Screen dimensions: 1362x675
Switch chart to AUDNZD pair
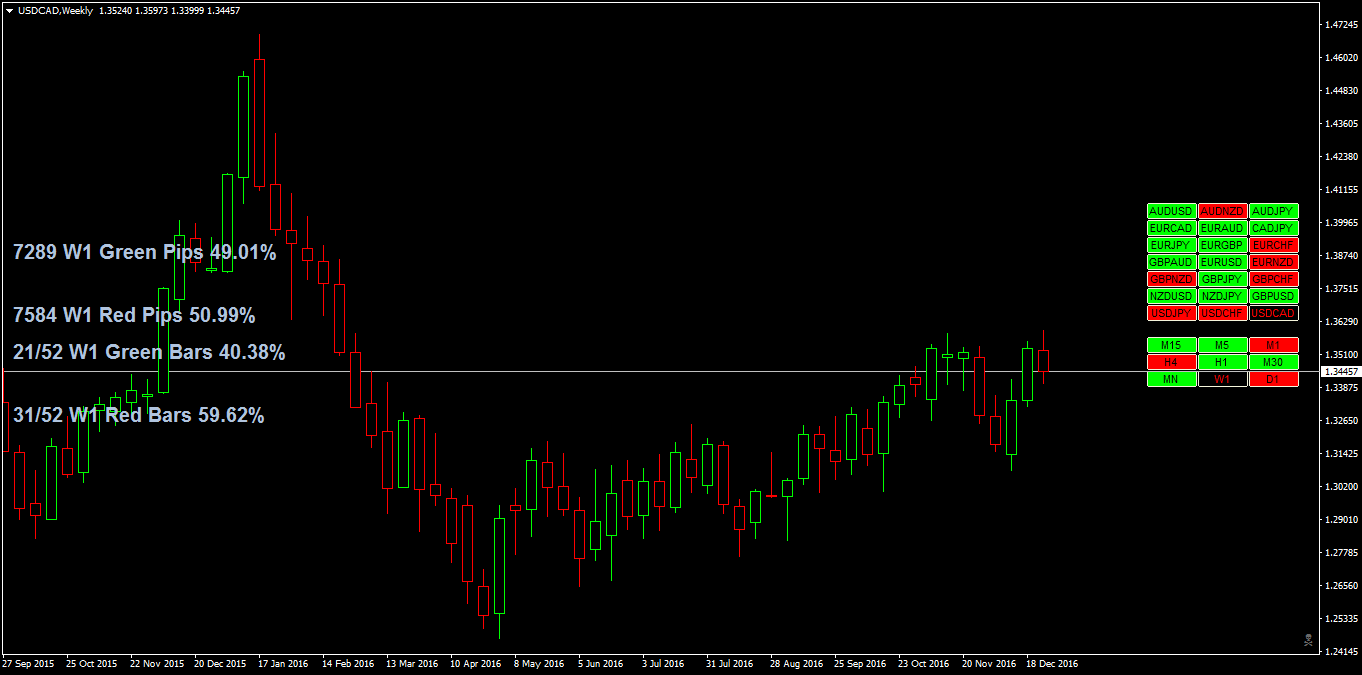tap(1222, 211)
